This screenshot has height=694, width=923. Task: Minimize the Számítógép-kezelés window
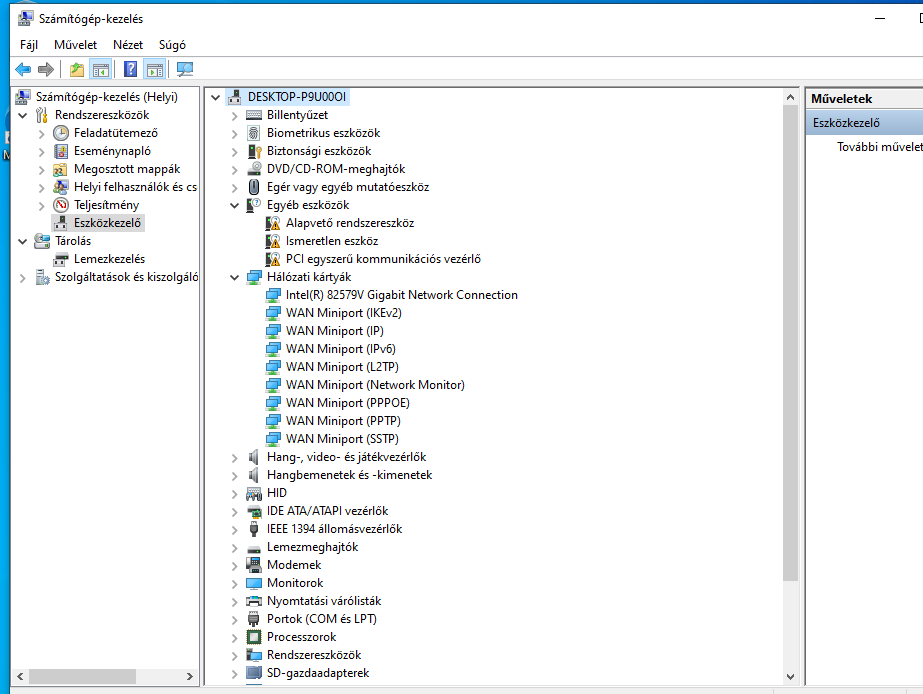click(880, 18)
